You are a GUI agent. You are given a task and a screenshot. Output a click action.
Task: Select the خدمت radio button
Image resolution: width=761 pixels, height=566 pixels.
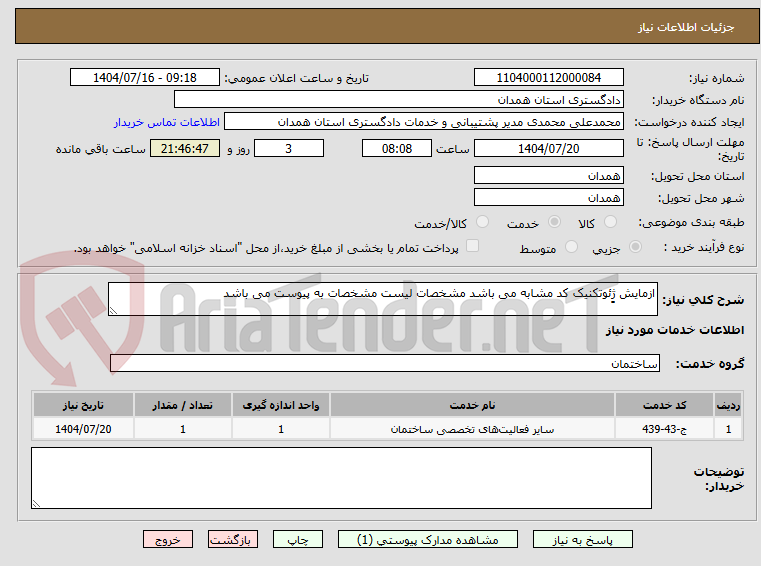pos(554,222)
